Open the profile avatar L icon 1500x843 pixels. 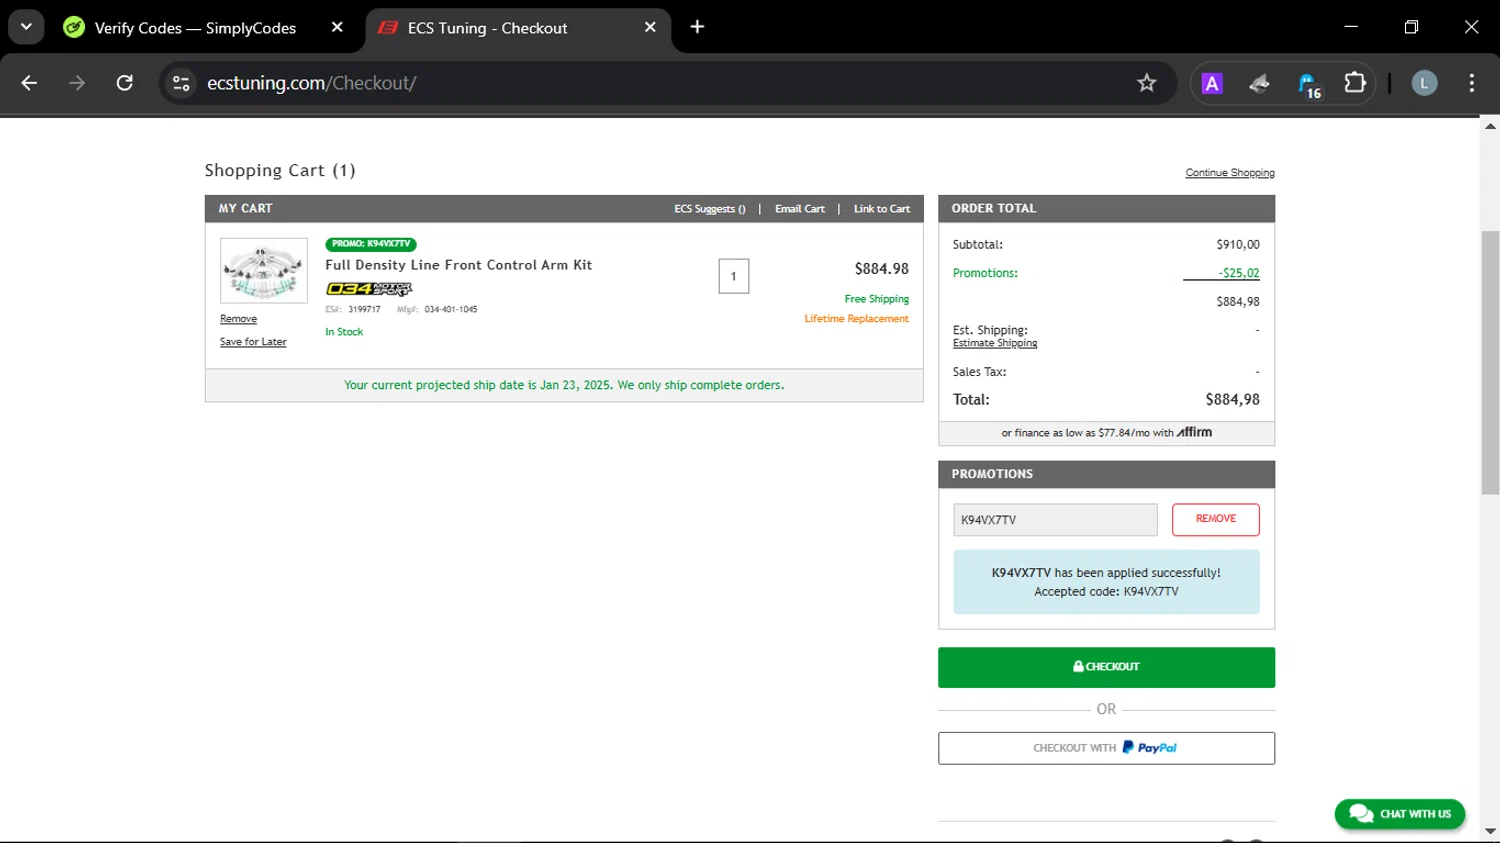(x=1424, y=83)
